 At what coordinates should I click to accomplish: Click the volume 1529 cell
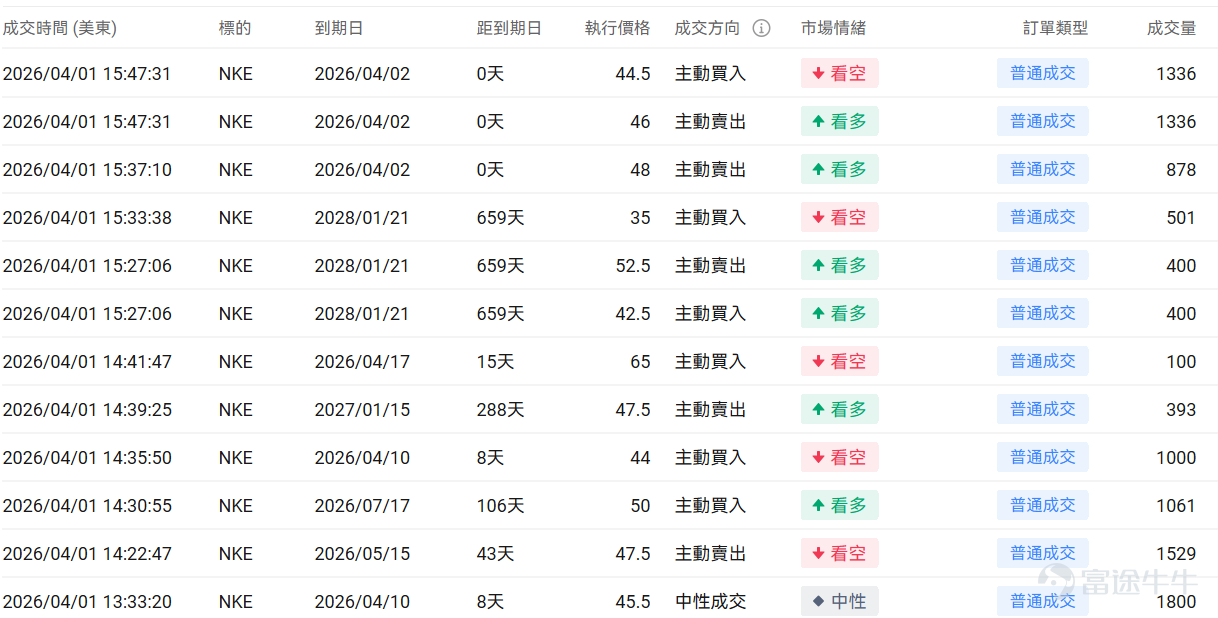tap(1176, 554)
